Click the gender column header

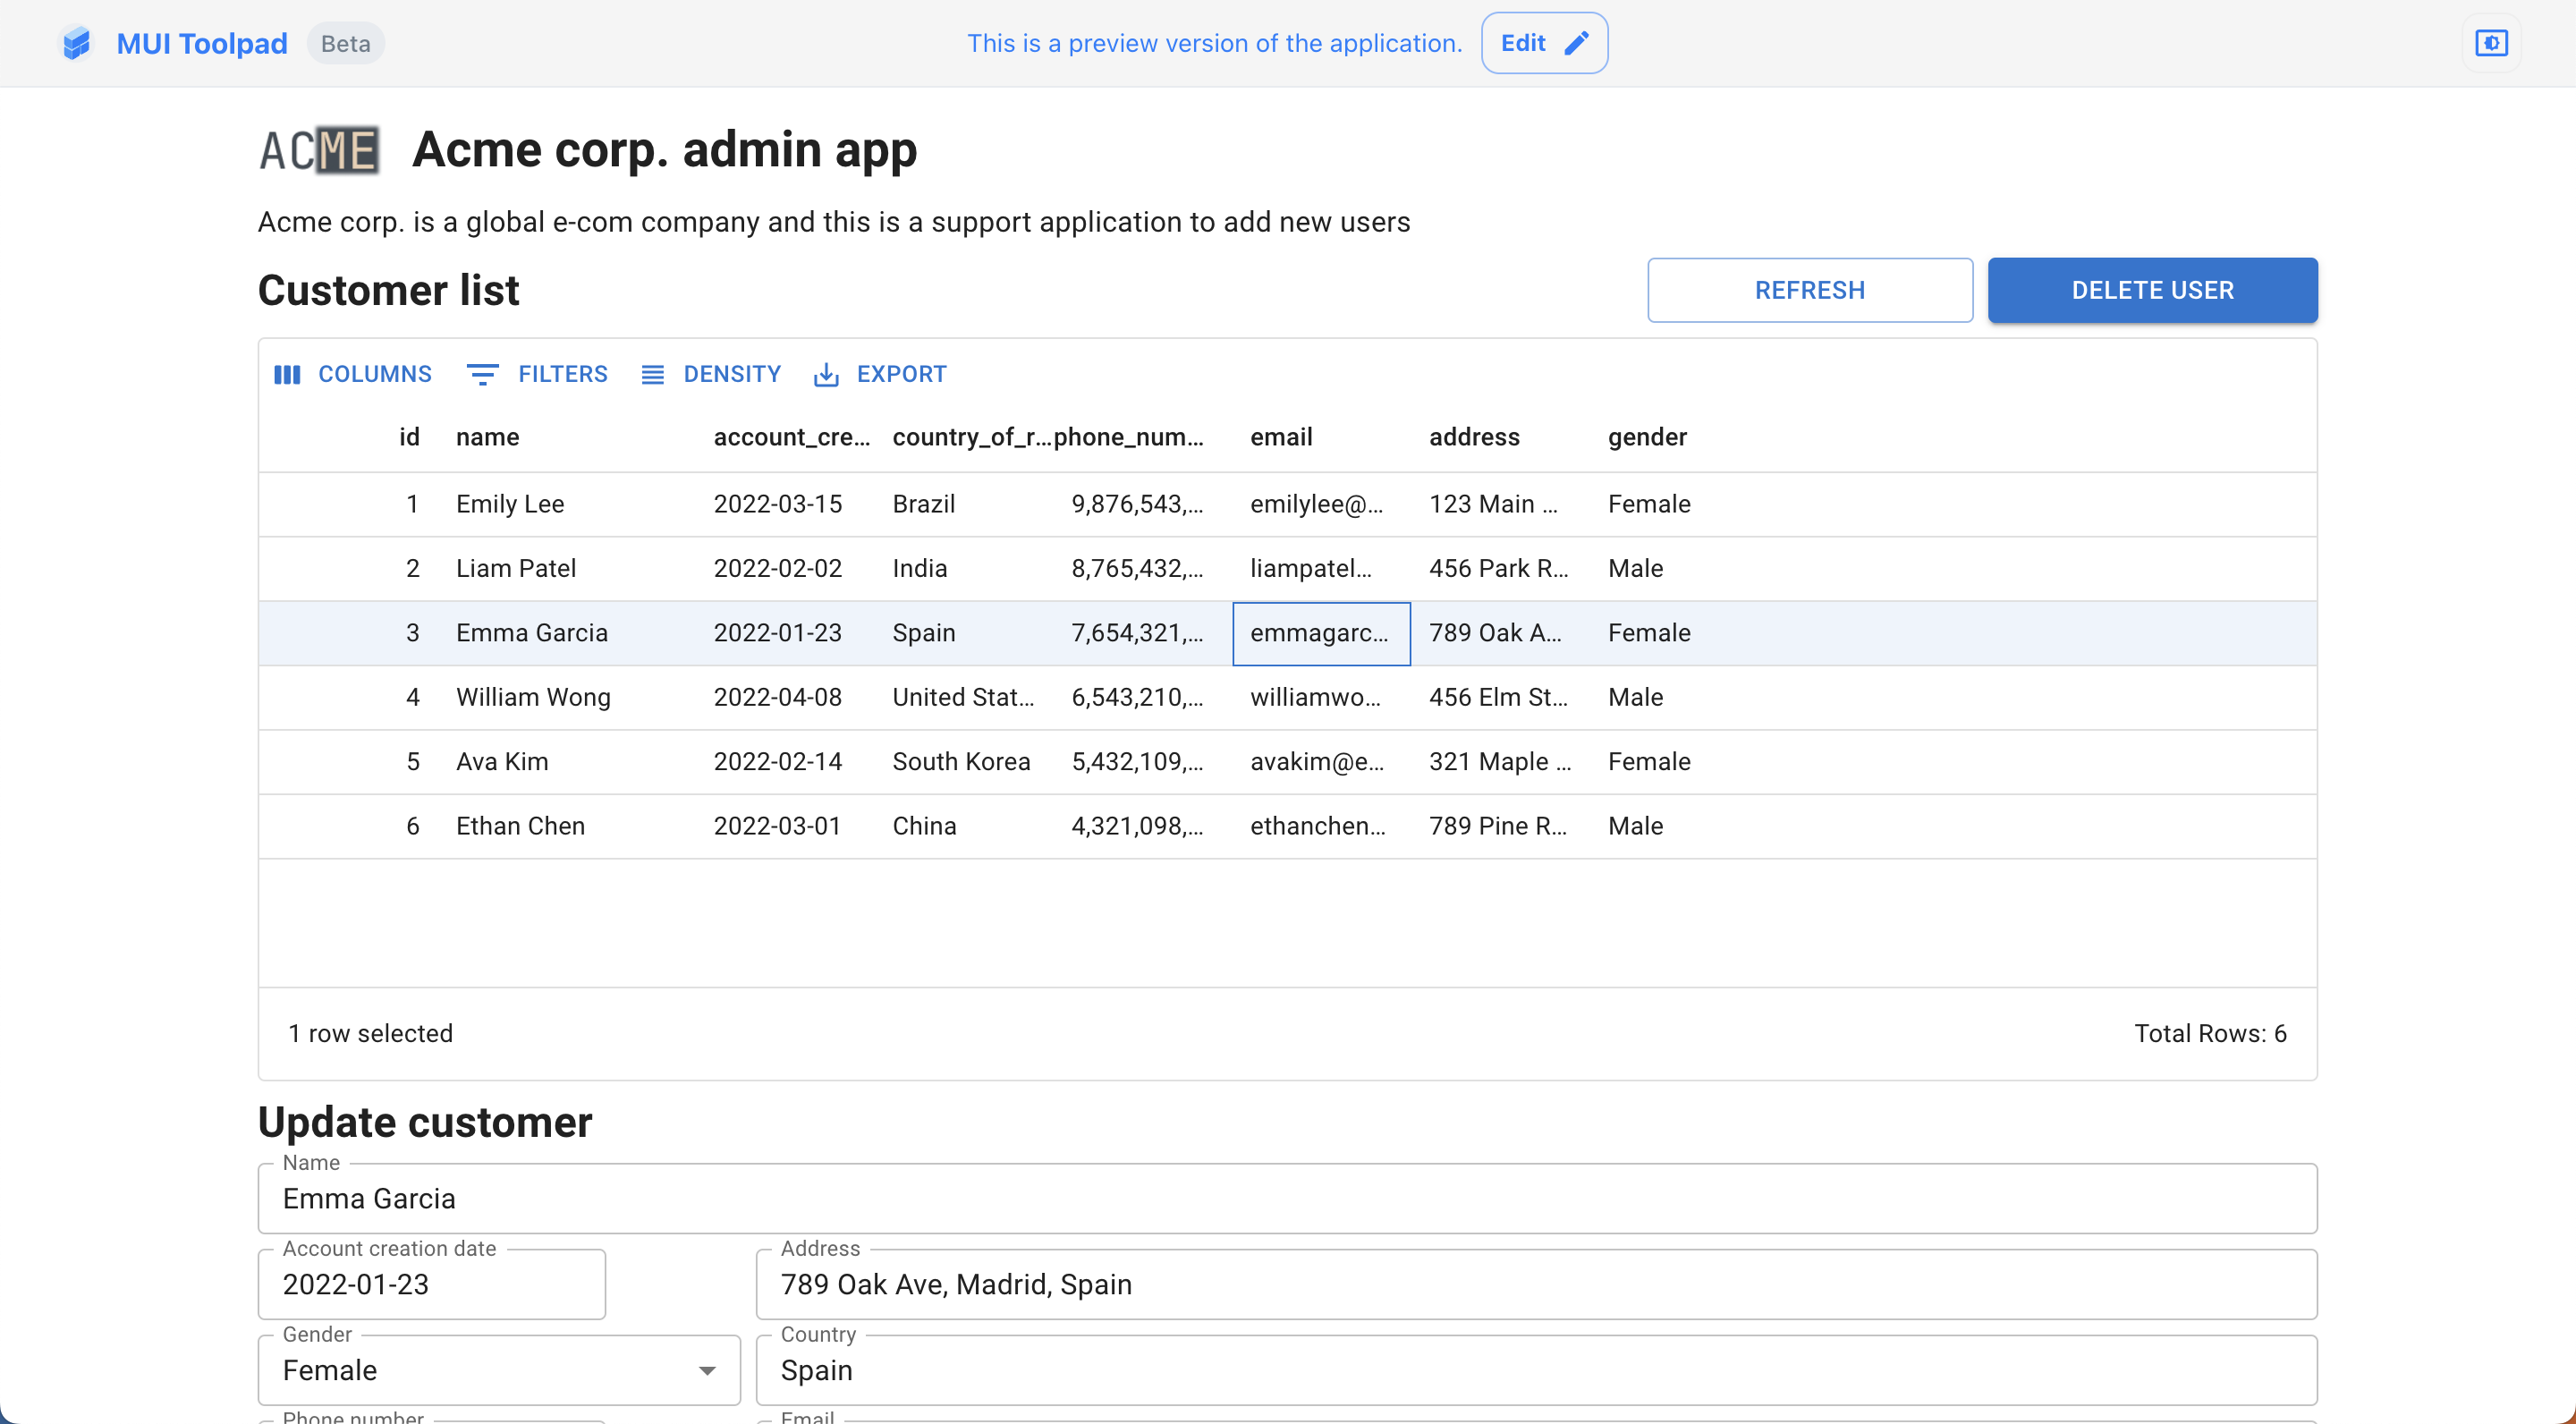1646,437
